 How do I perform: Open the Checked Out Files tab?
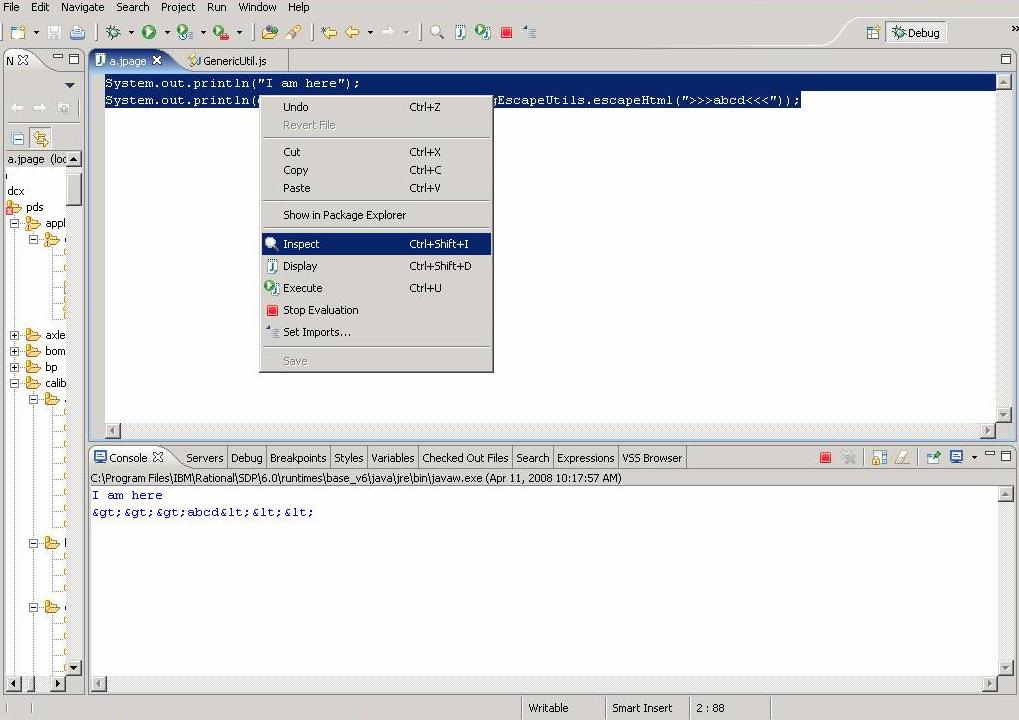pyautogui.click(x=465, y=458)
